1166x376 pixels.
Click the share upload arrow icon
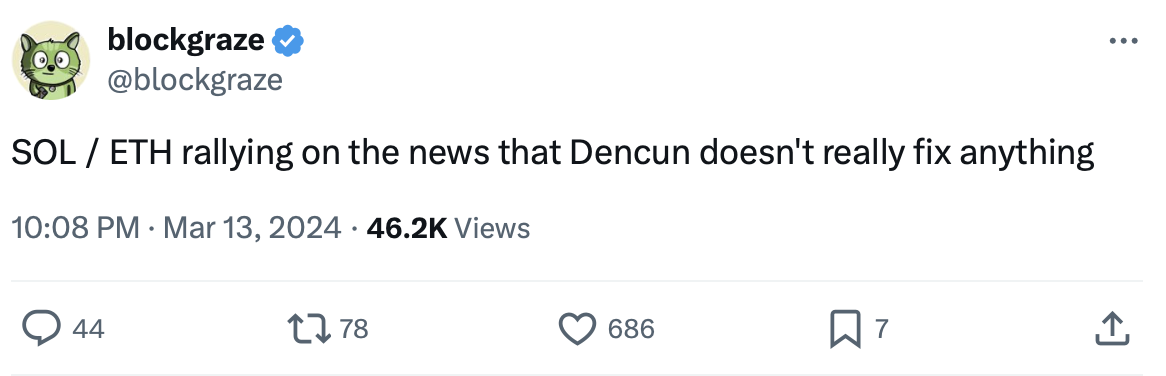pos(1112,328)
